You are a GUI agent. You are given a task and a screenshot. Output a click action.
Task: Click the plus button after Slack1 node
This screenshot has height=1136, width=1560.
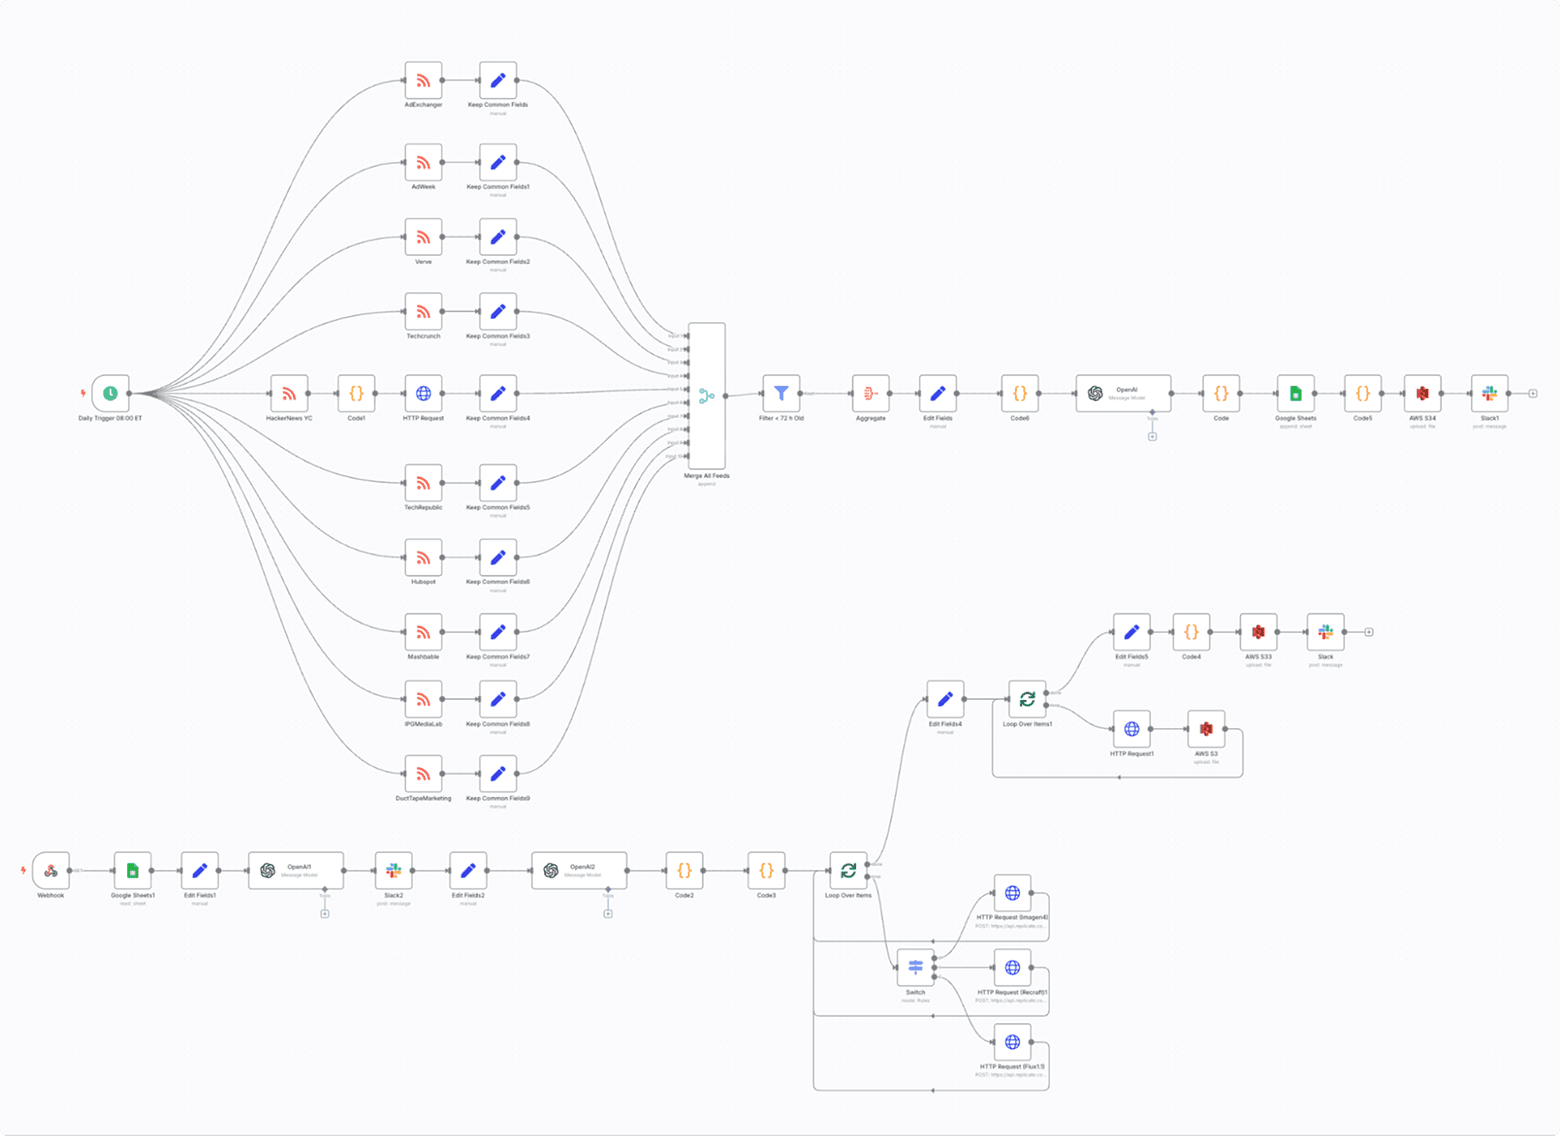[1532, 394]
